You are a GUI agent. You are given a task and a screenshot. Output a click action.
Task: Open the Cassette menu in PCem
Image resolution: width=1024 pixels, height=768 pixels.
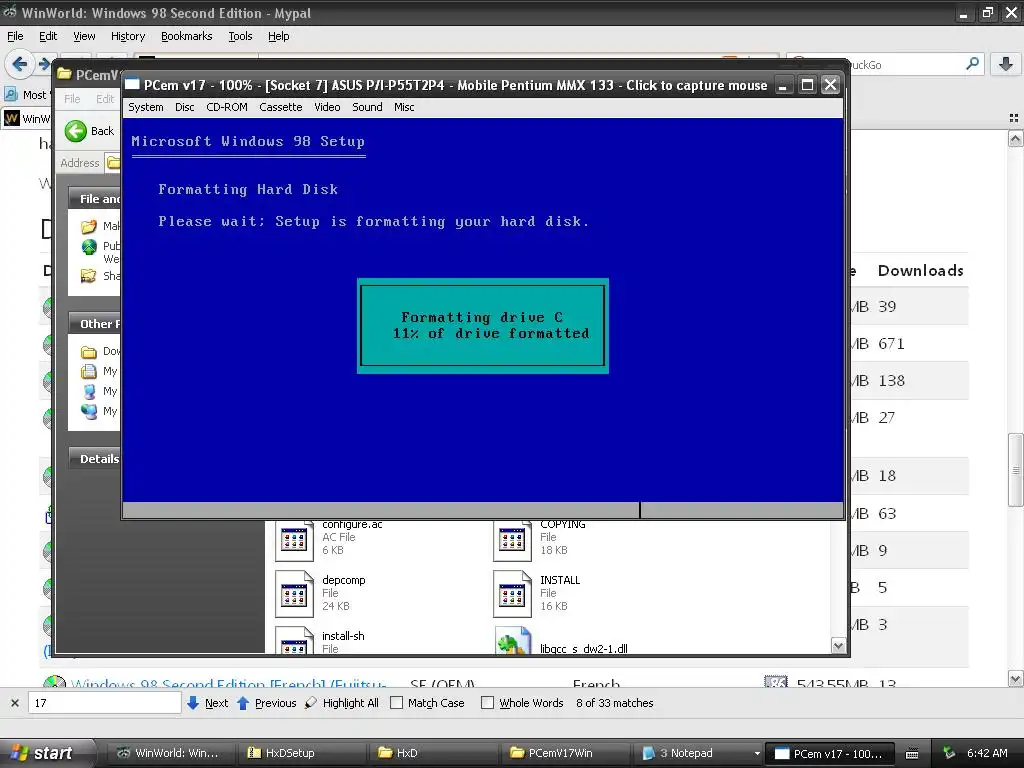(x=281, y=107)
